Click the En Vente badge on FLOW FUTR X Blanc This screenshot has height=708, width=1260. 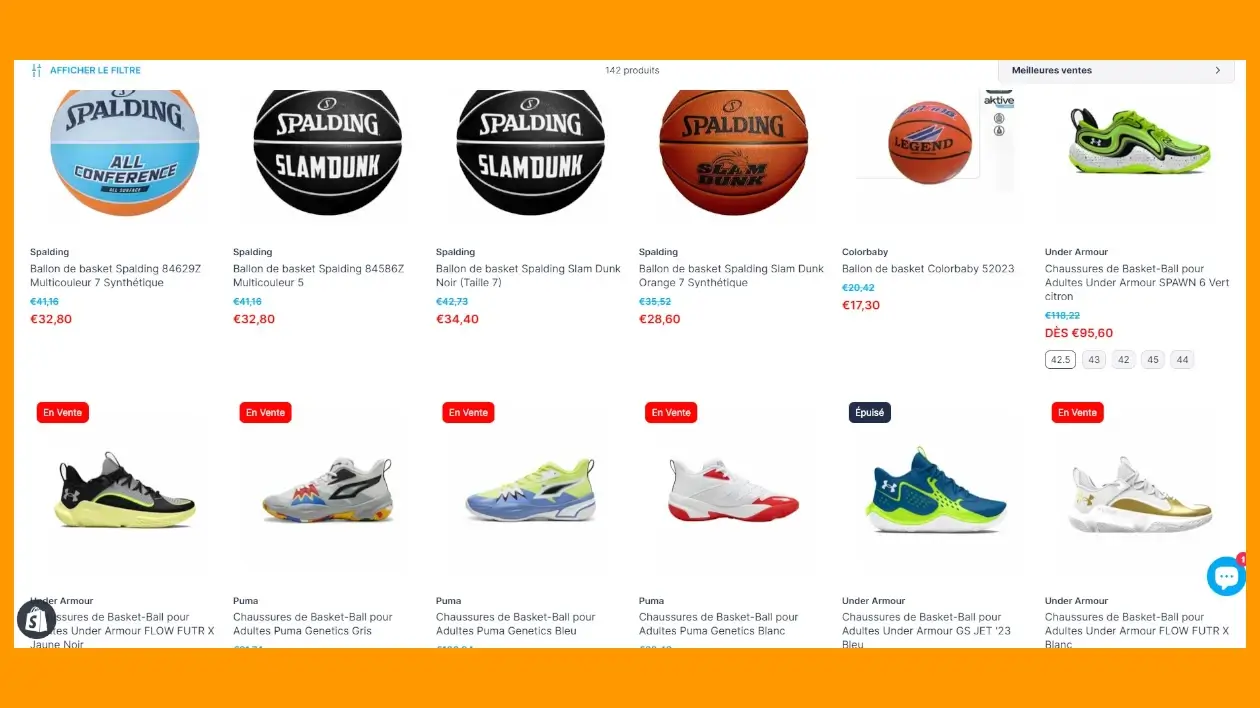1077,412
